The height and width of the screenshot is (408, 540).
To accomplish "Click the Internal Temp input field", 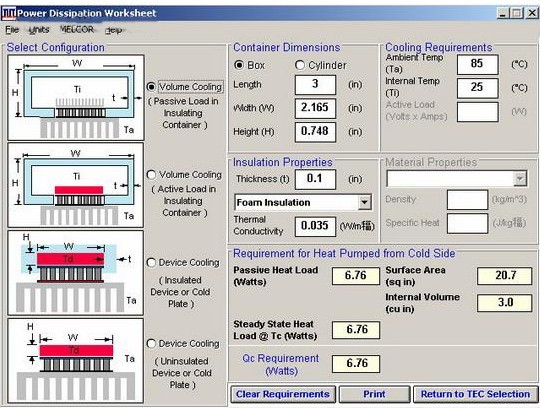I will click(477, 88).
